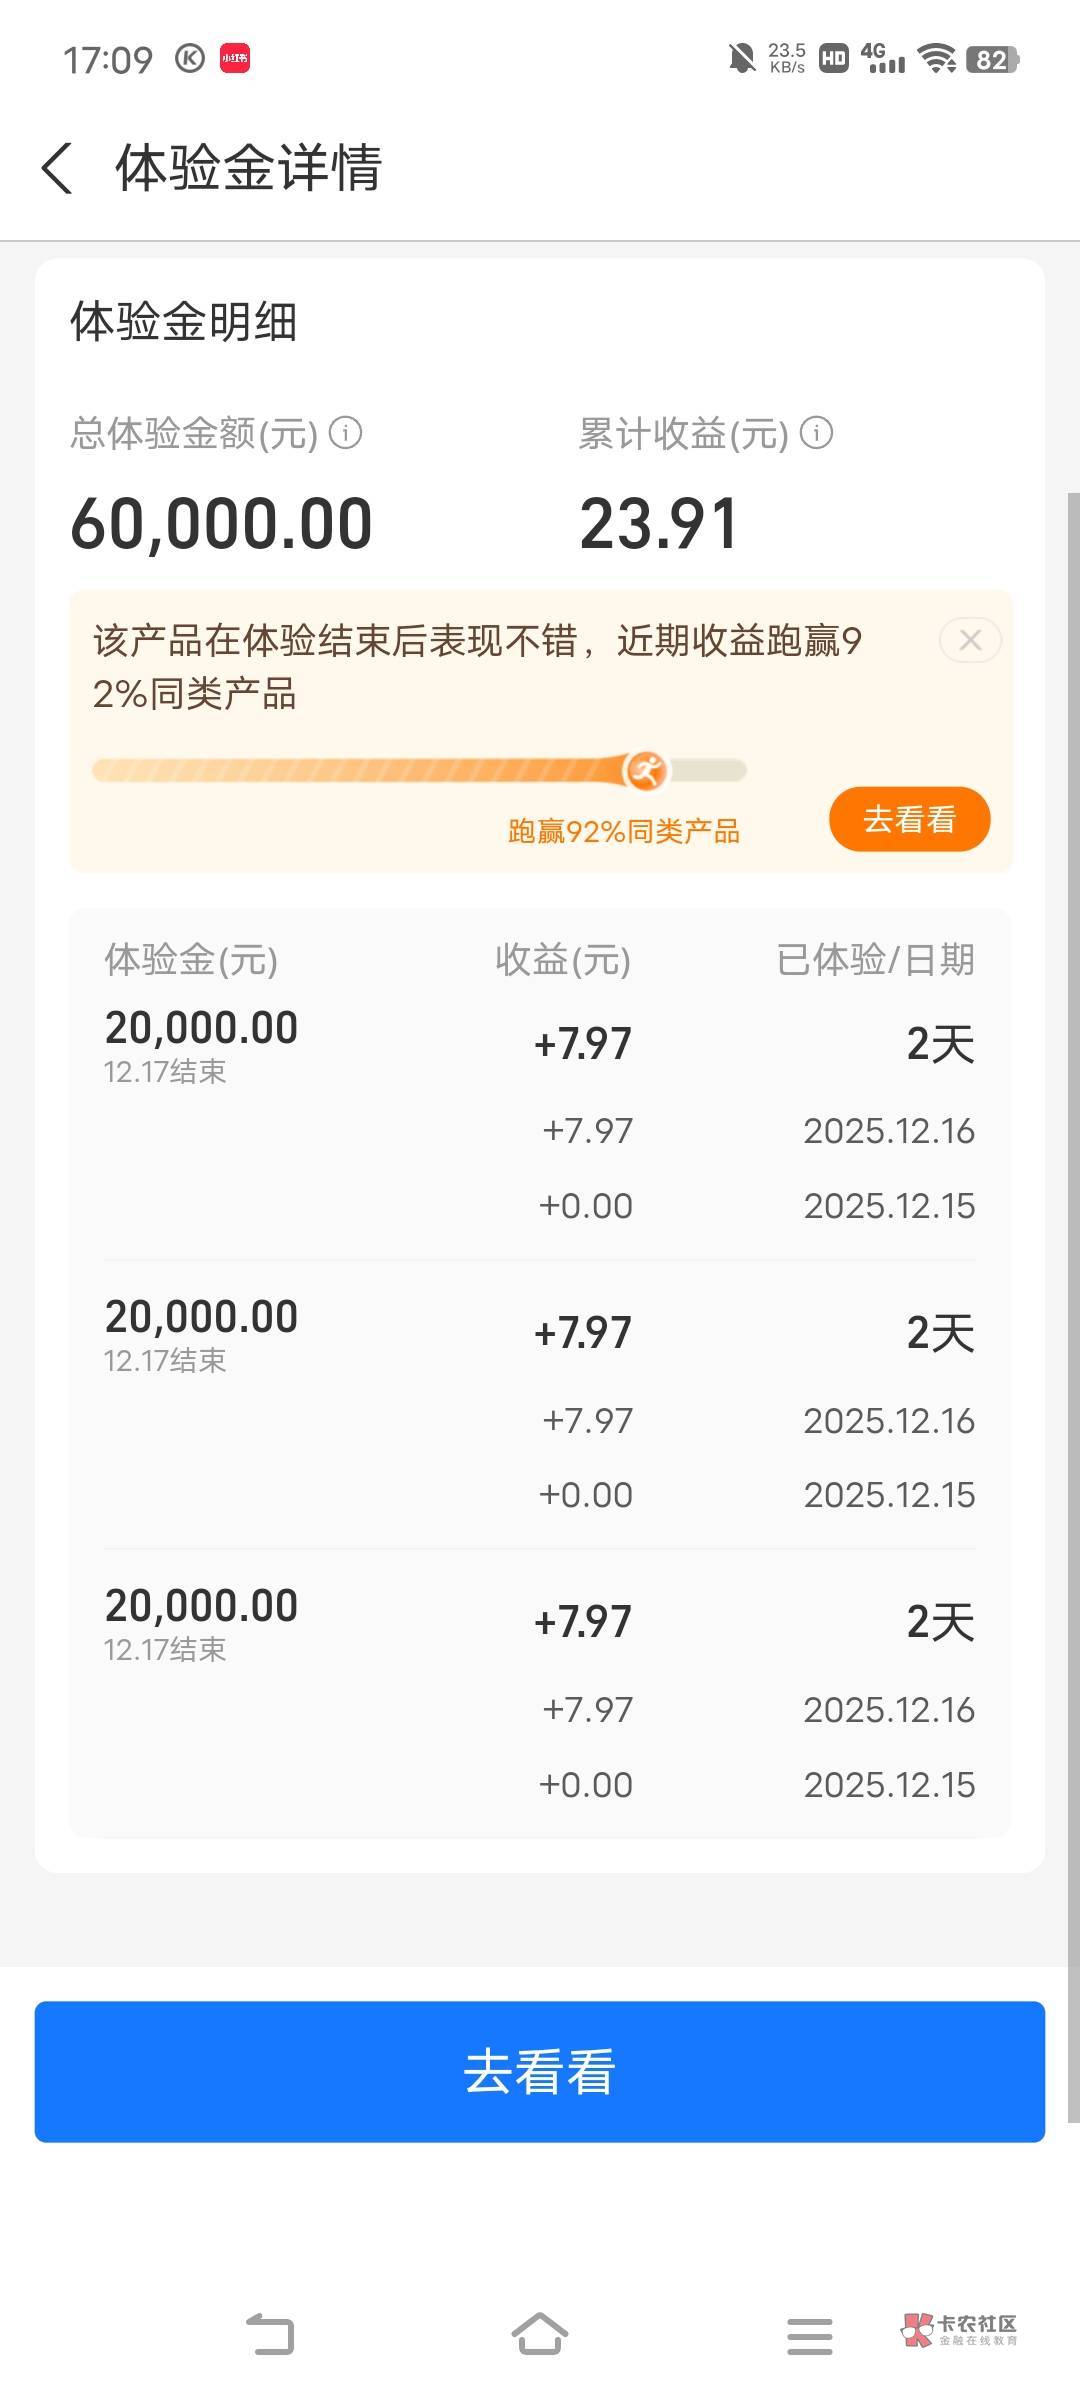Viewport: 1080px width, 2400px height.
Task: Tap info icon beside 总体验金额(元)
Action: tap(346, 433)
